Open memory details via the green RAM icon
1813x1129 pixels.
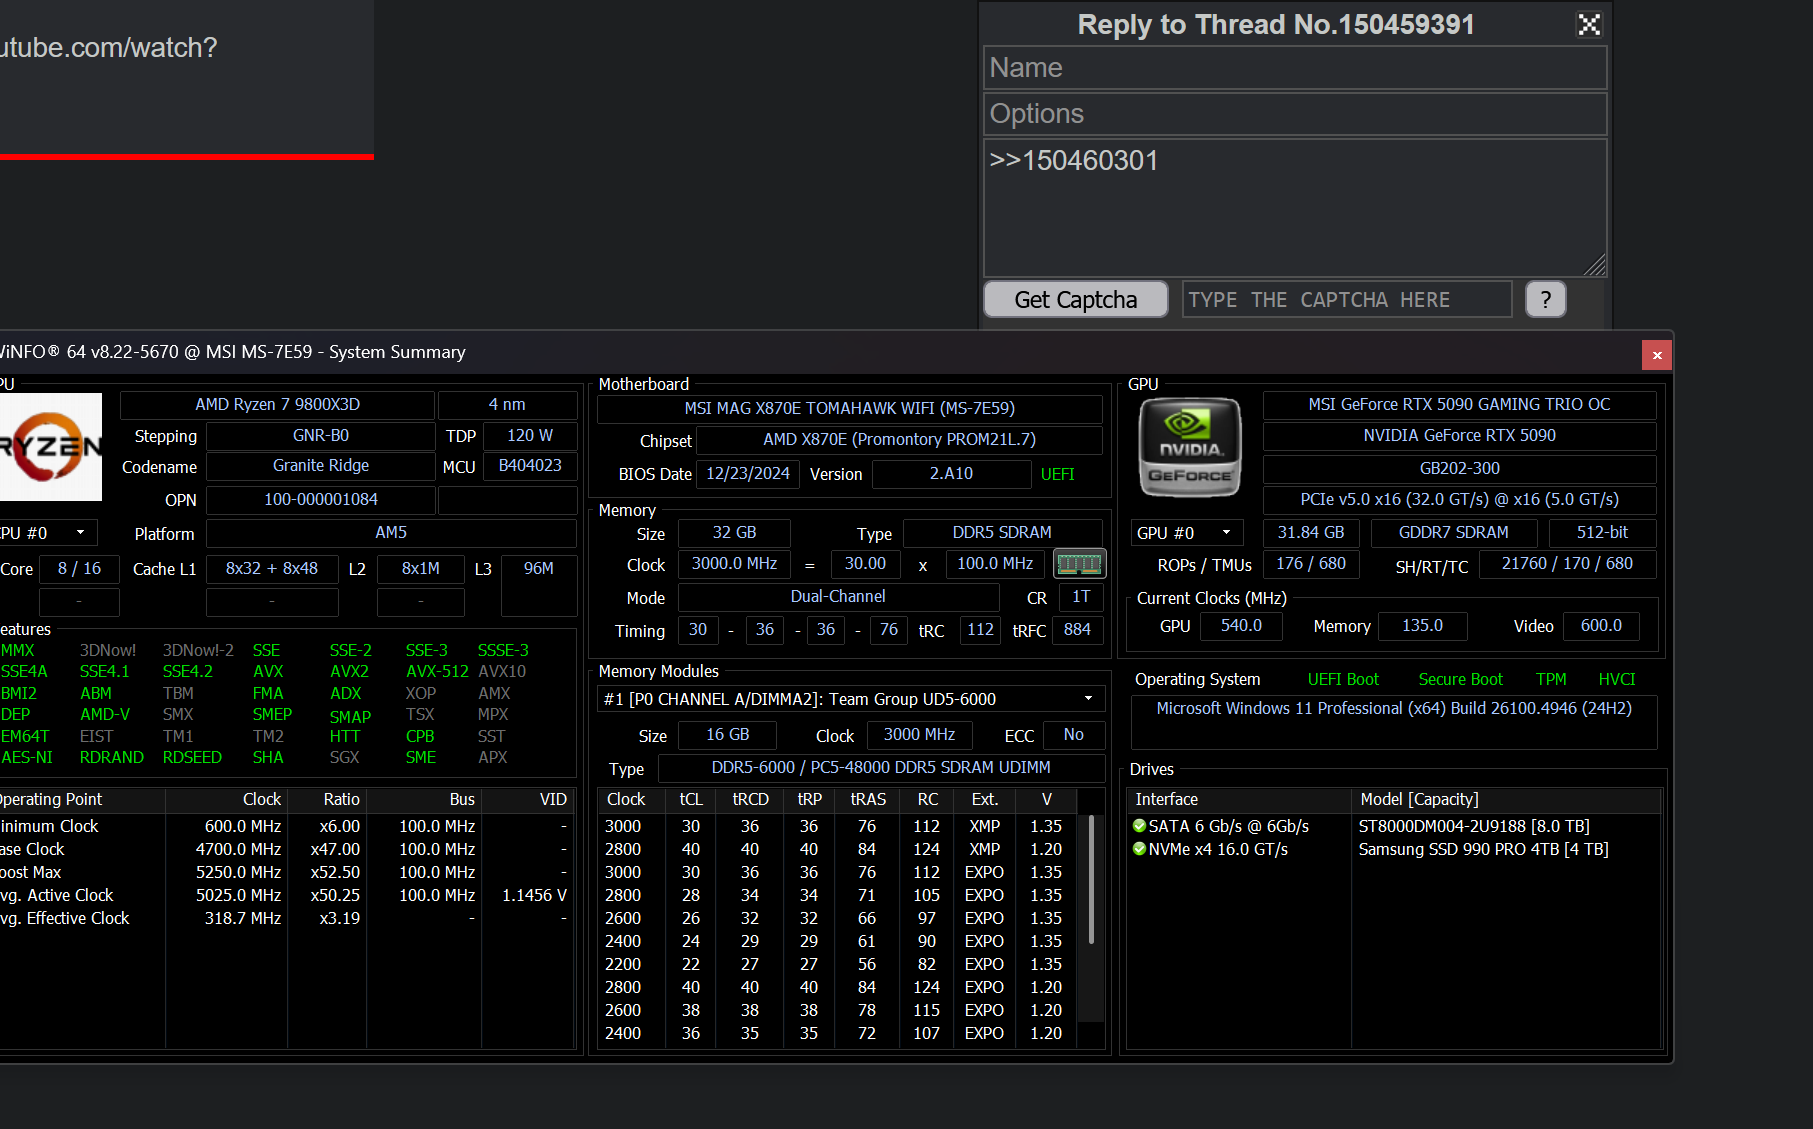point(1079,564)
